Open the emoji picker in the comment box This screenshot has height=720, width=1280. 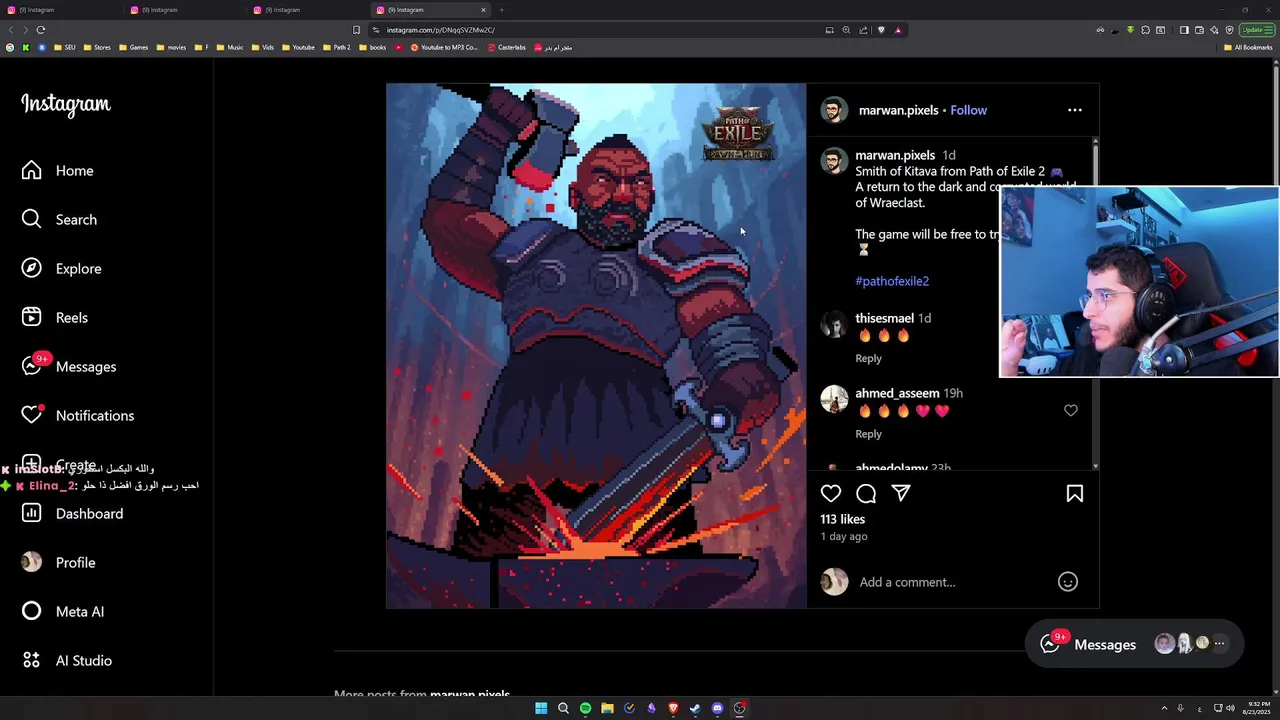(1068, 582)
